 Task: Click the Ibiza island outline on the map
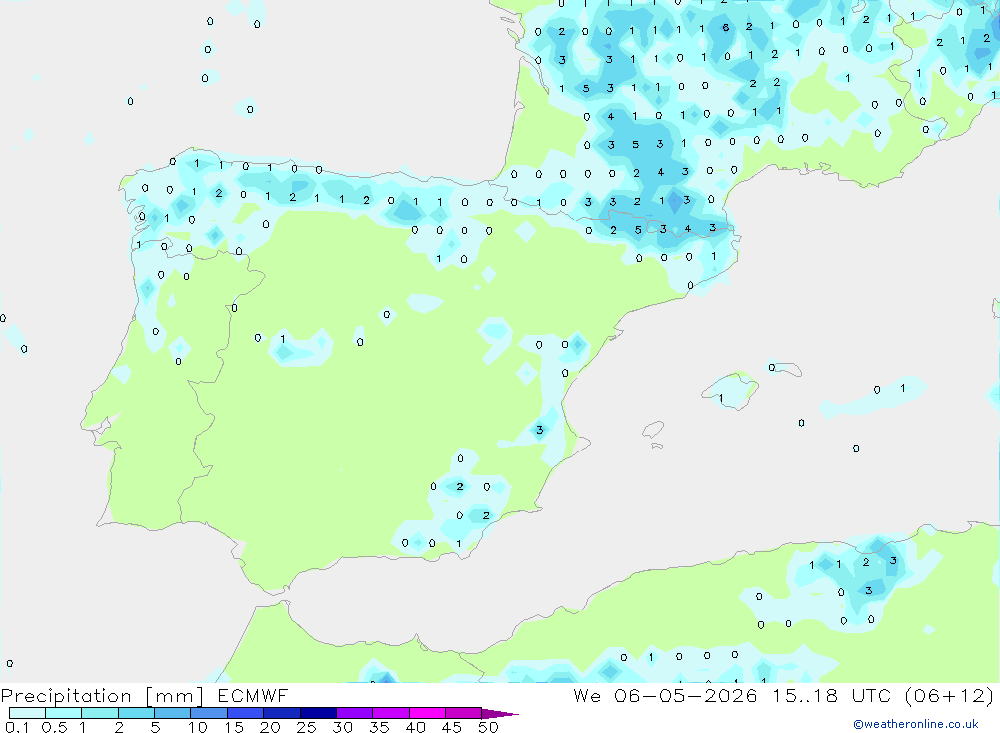pyautogui.click(x=652, y=431)
